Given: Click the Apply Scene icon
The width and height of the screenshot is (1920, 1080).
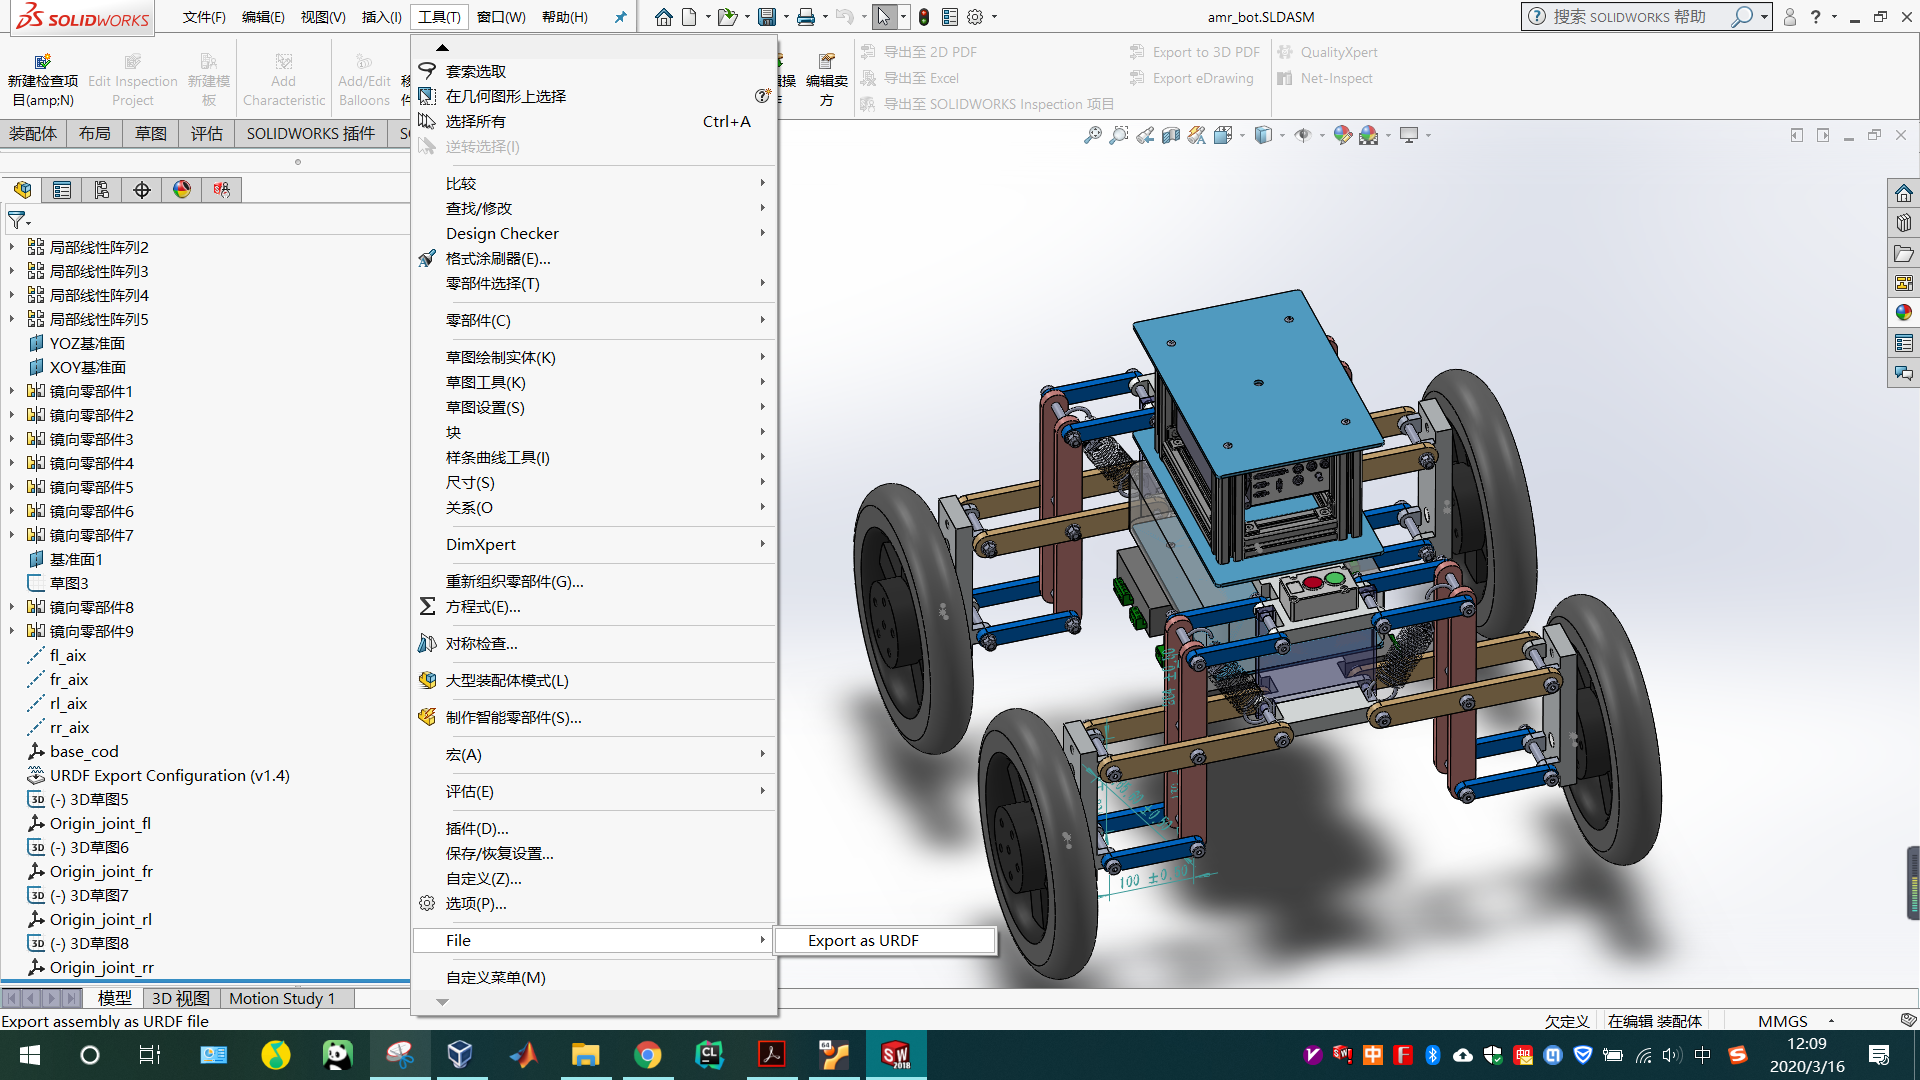Looking at the screenshot, I should tap(1368, 135).
